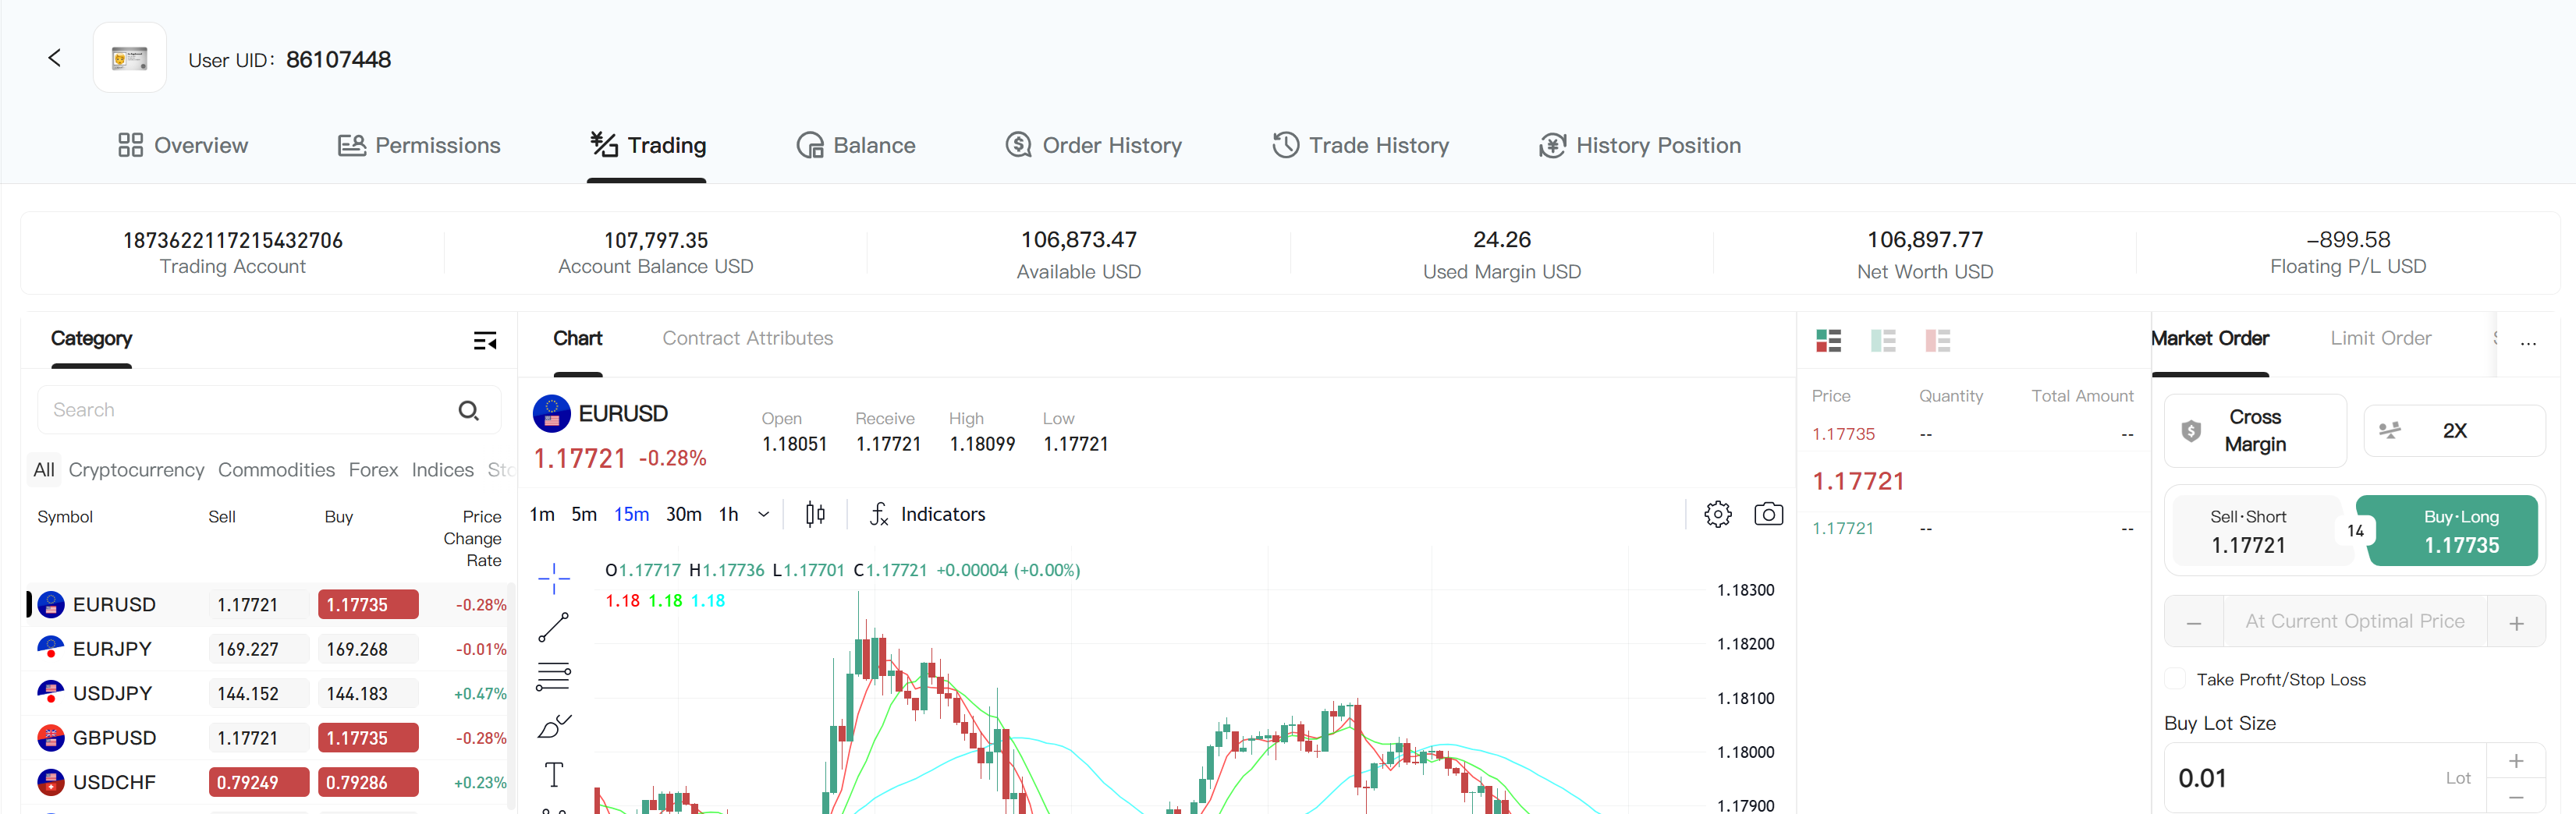
Task: Select the EURUSD row in symbol list
Action: [x=268, y=604]
